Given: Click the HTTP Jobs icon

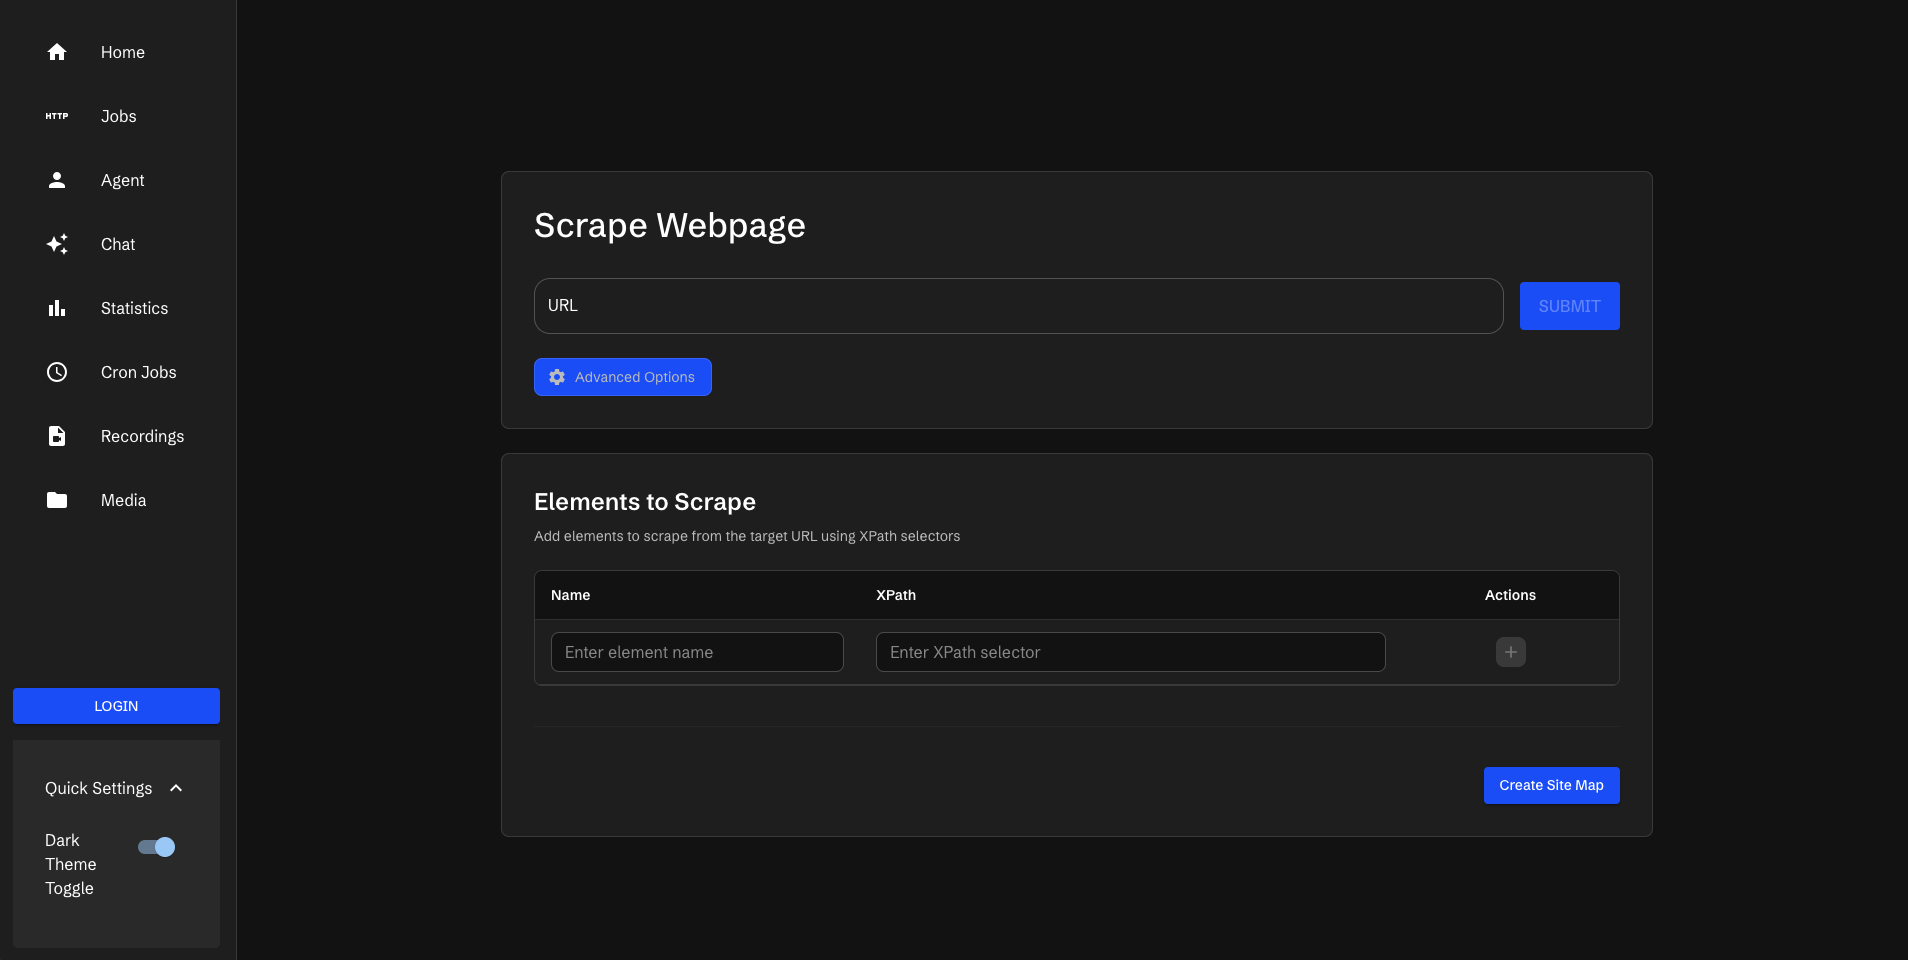Looking at the screenshot, I should 57,116.
